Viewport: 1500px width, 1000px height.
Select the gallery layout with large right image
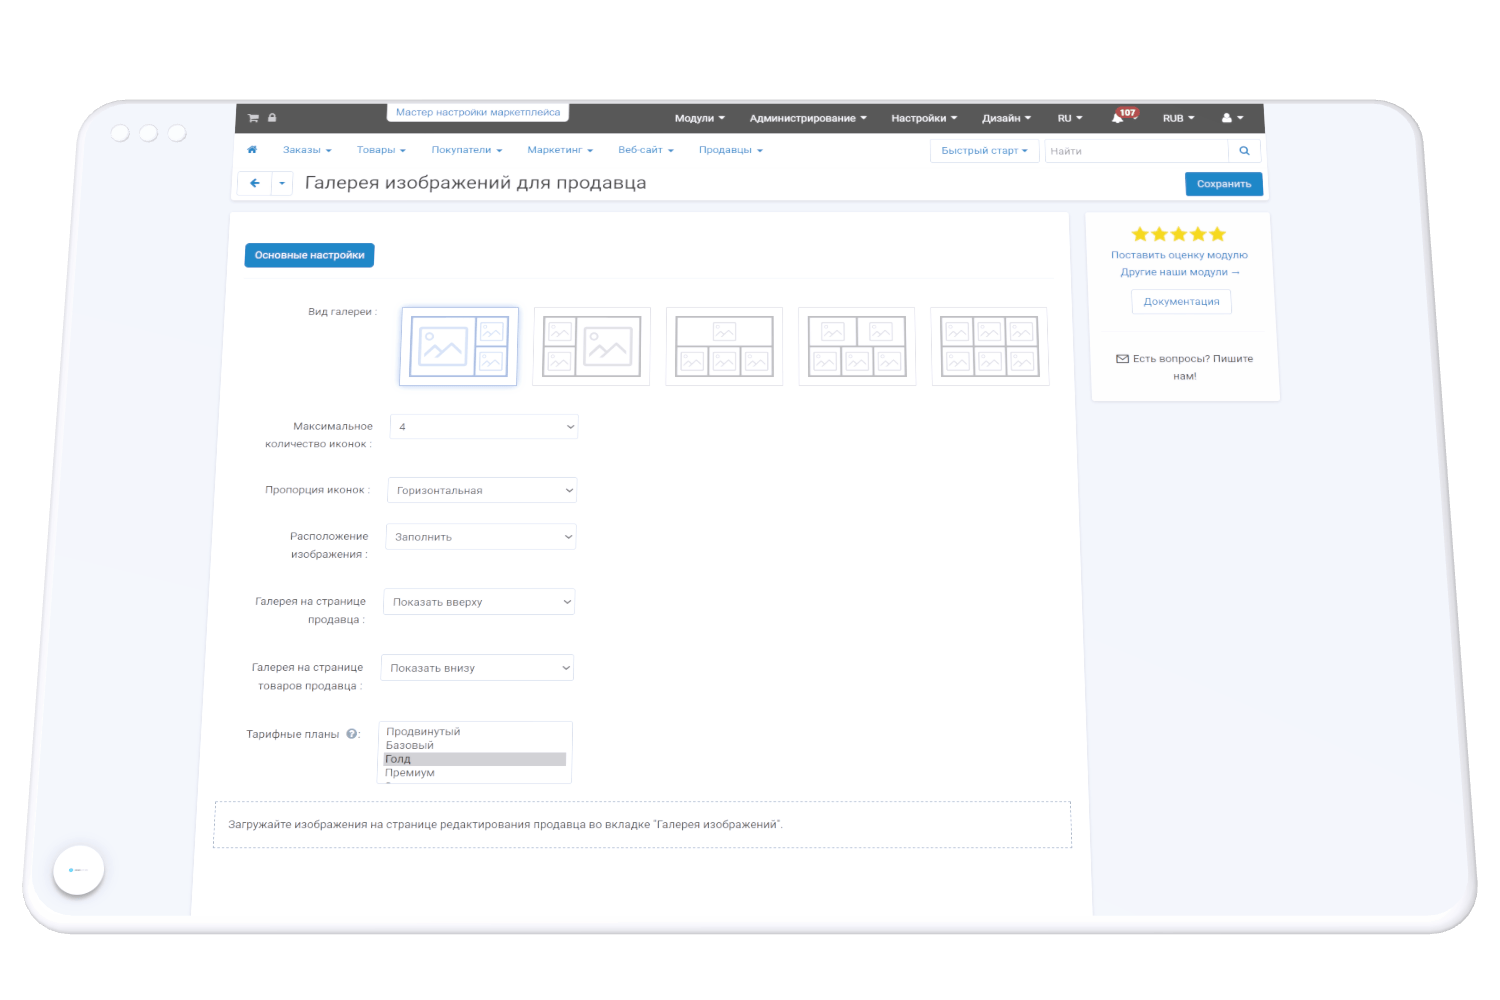click(x=592, y=346)
